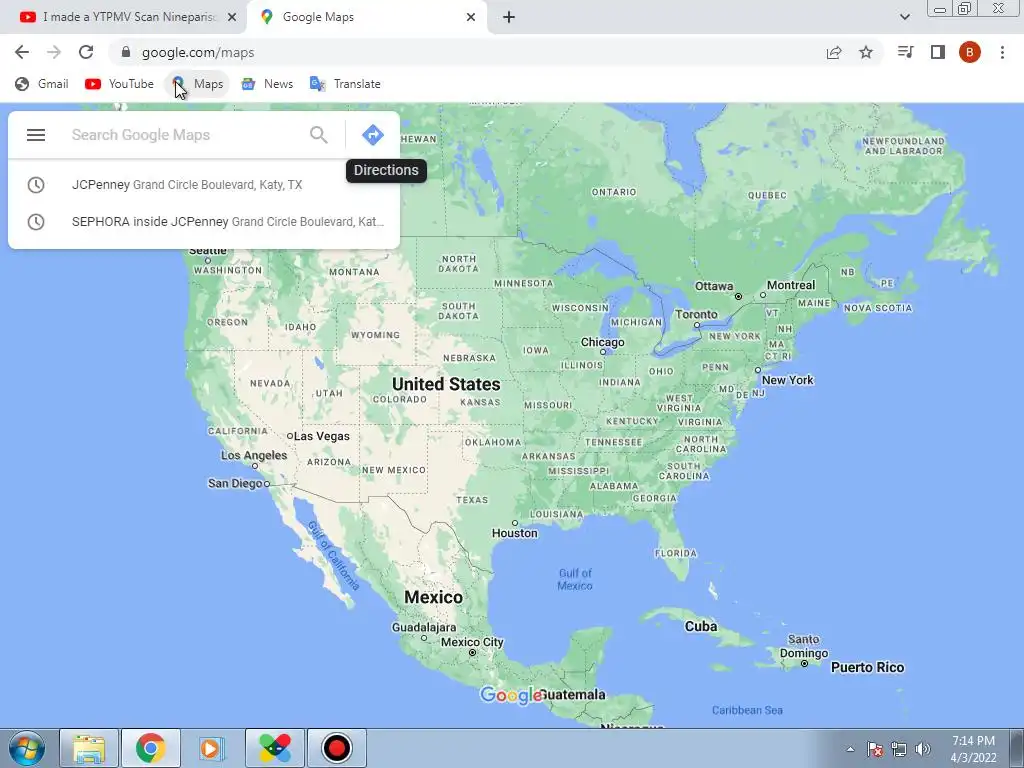Reload the Google Maps page
1024x768 pixels.
point(86,52)
